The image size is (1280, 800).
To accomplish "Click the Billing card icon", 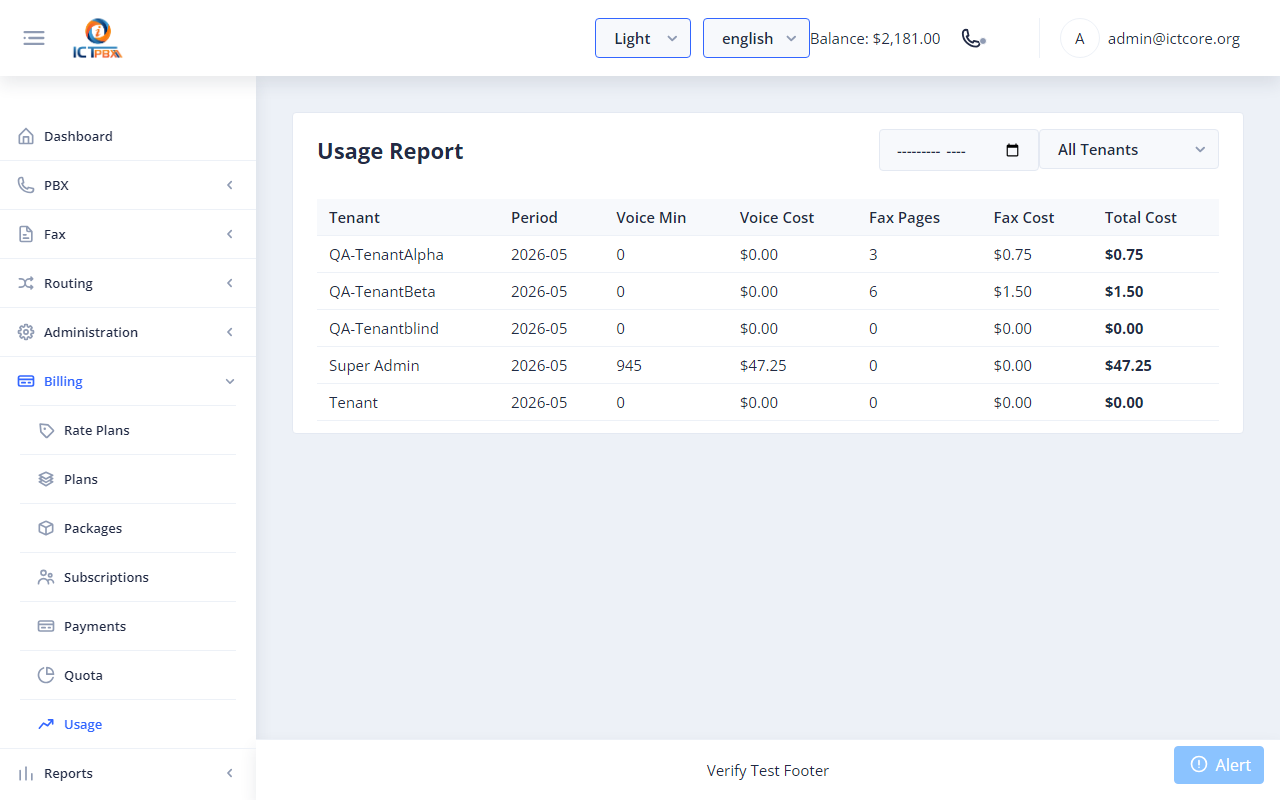I will click(x=26, y=381).
